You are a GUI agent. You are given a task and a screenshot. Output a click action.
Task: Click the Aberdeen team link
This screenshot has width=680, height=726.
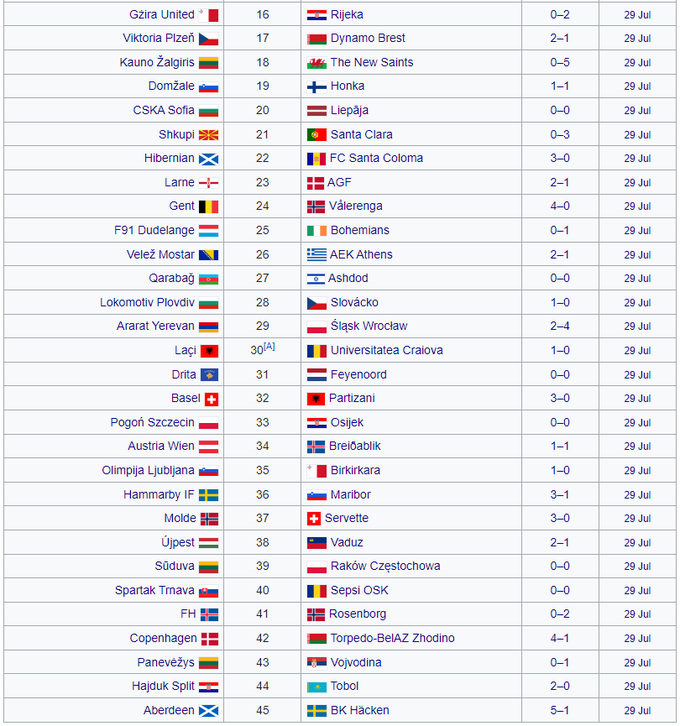[169, 710]
